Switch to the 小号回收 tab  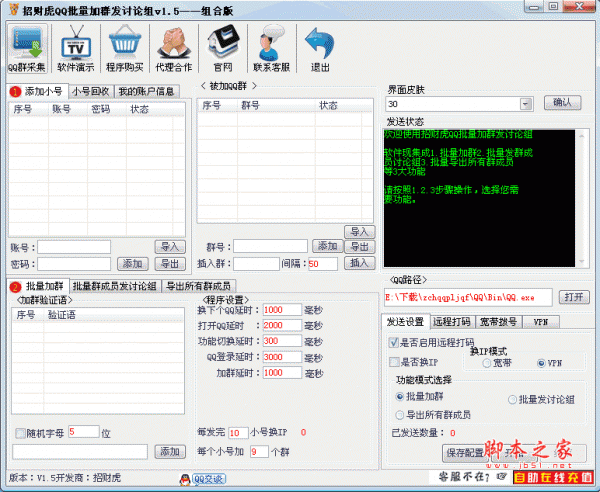(91, 92)
